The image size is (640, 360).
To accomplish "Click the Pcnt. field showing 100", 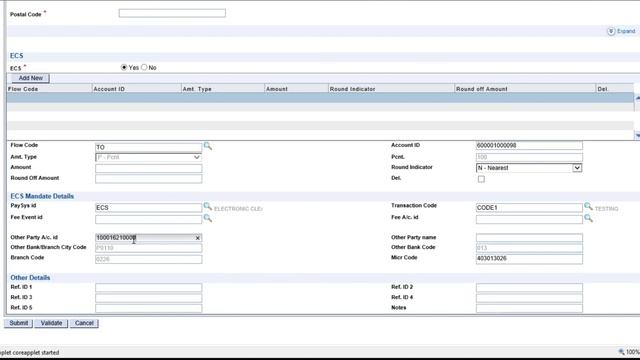I will click(529, 157).
